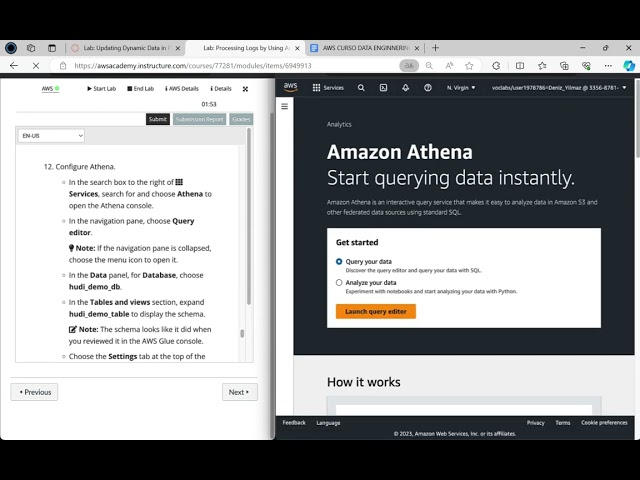
Task: View site information lock icon
Action: 63,65
